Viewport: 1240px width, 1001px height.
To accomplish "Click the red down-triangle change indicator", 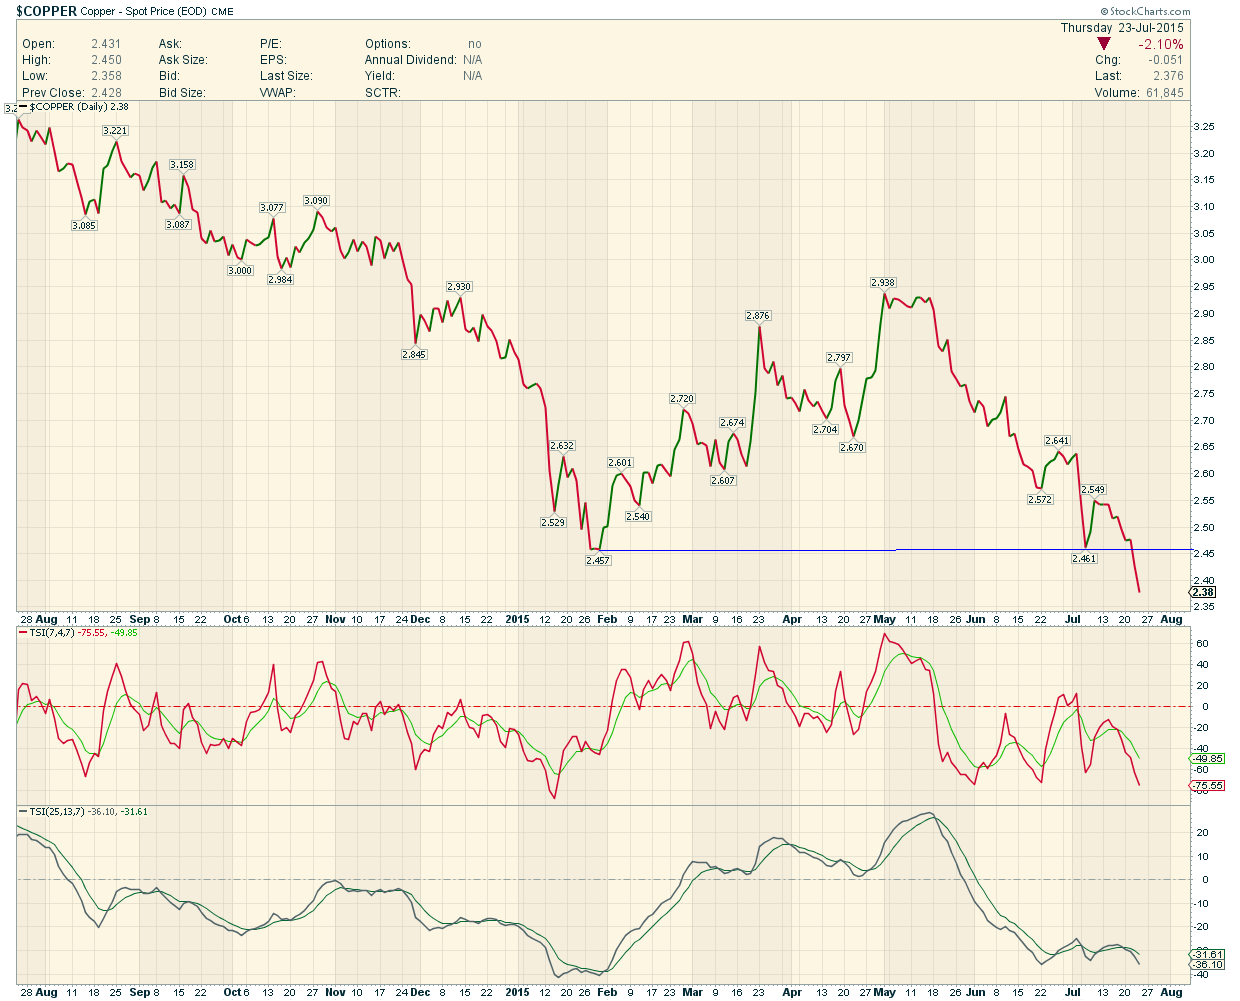I will tap(1103, 44).
